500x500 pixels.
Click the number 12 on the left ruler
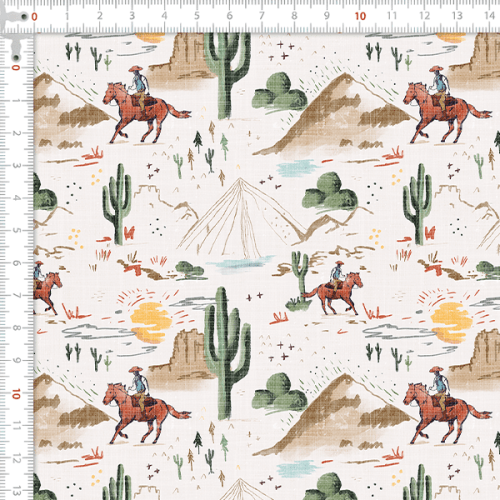coord(16,458)
